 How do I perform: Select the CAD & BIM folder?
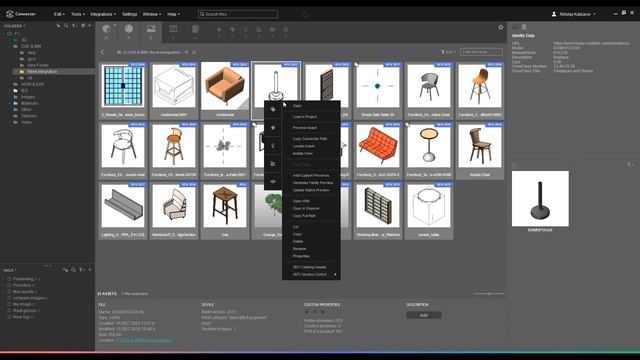tap(31, 46)
